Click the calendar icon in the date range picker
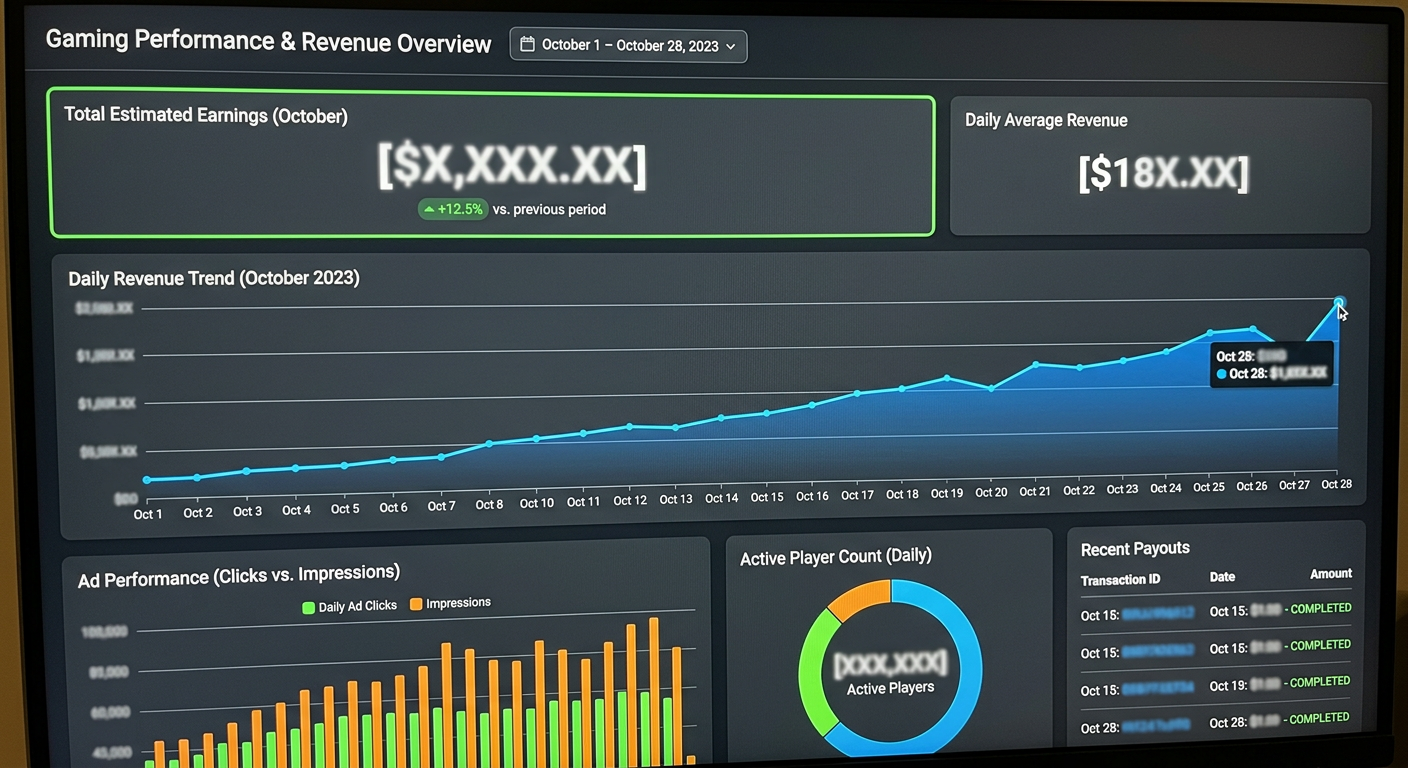This screenshot has width=1408, height=768. 528,45
